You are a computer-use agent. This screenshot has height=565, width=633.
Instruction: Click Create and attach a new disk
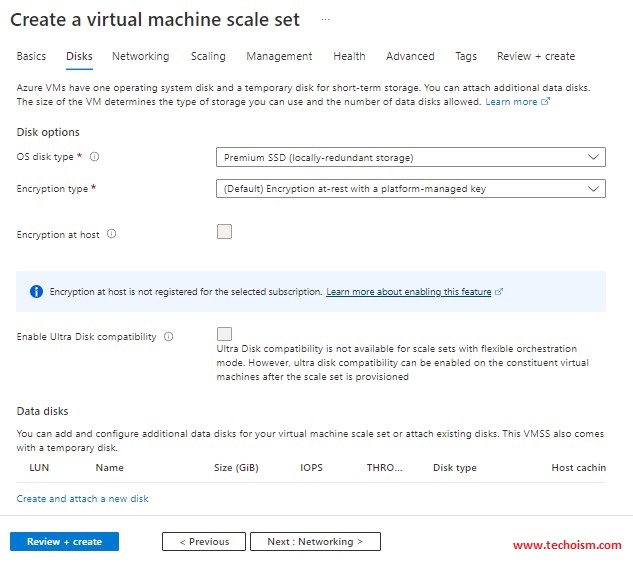point(82,498)
